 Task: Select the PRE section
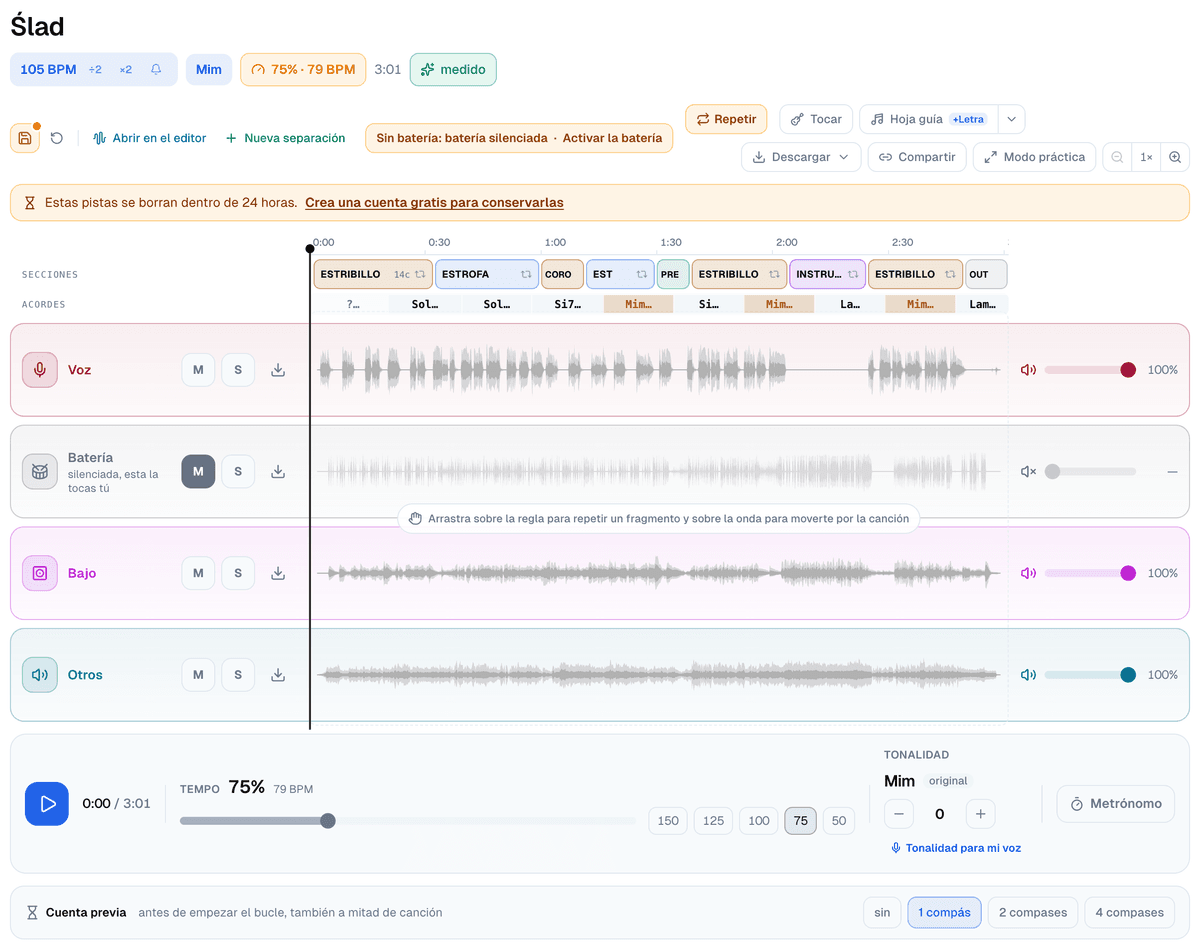click(x=673, y=274)
